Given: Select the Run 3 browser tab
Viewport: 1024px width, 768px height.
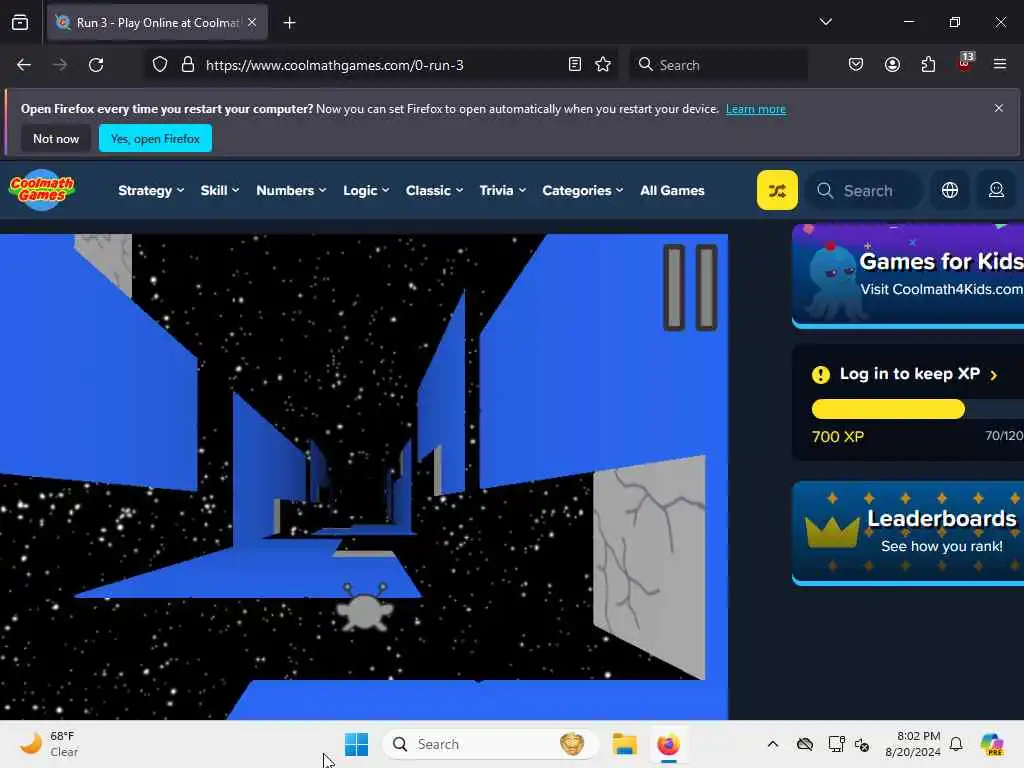Looking at the screenshot, I should point(157,22).
